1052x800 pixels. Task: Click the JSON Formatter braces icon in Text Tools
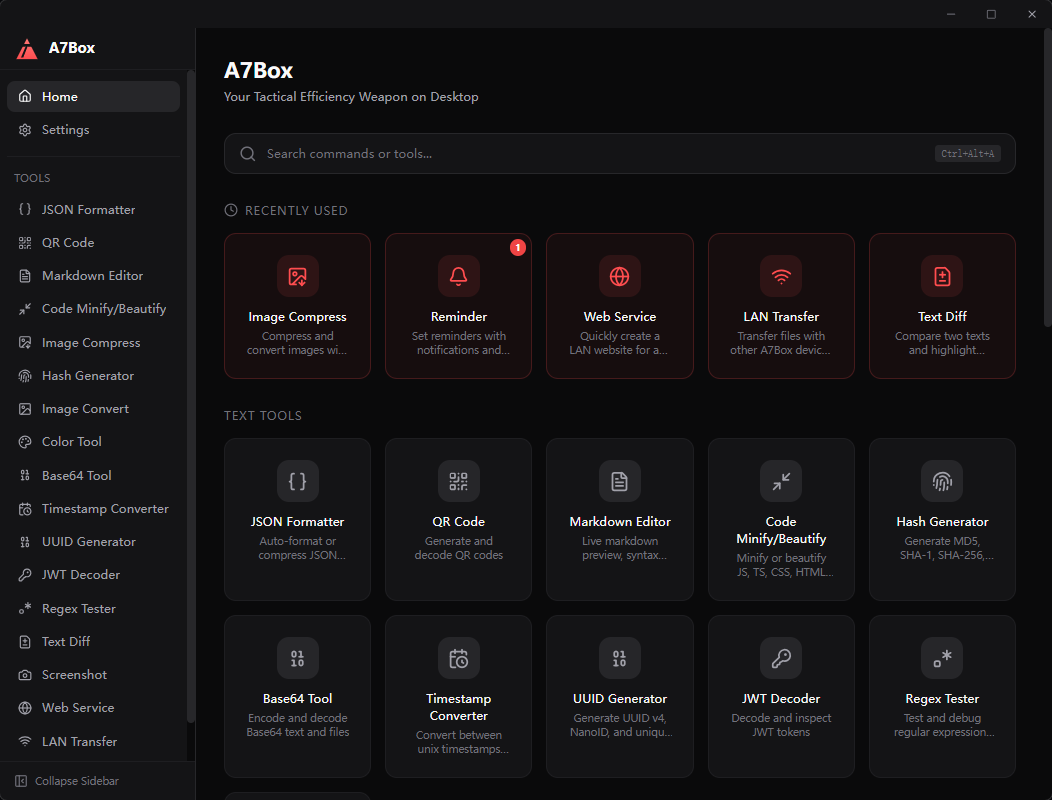pos(297,481)
